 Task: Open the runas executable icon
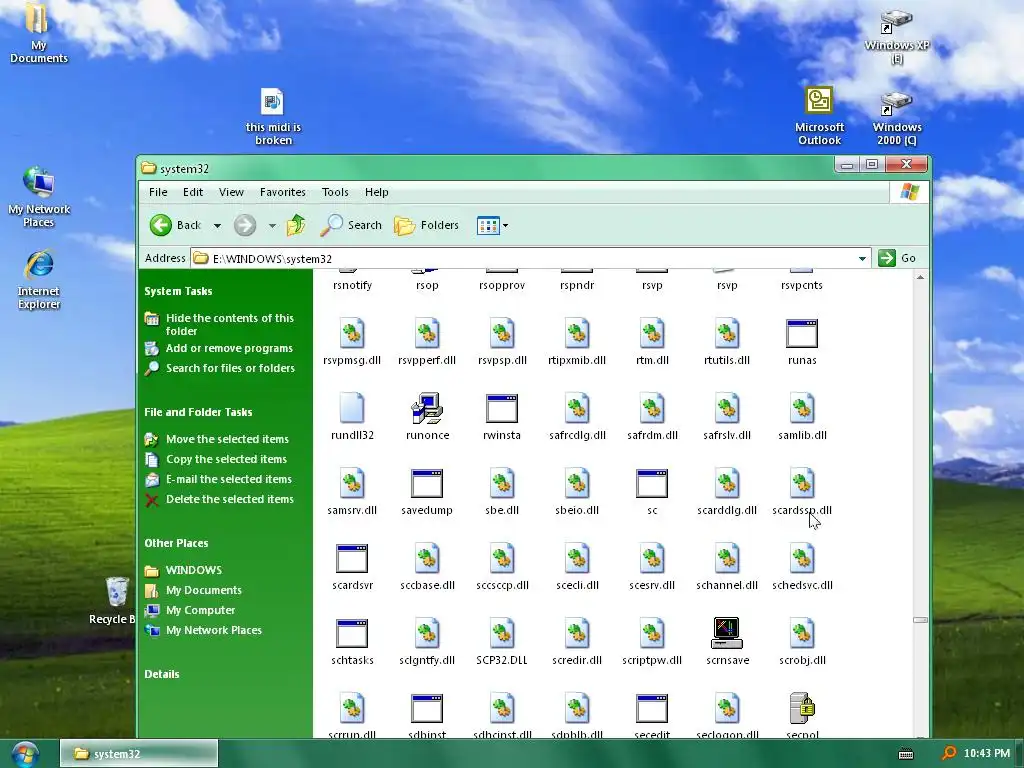(x=802, y=334)
